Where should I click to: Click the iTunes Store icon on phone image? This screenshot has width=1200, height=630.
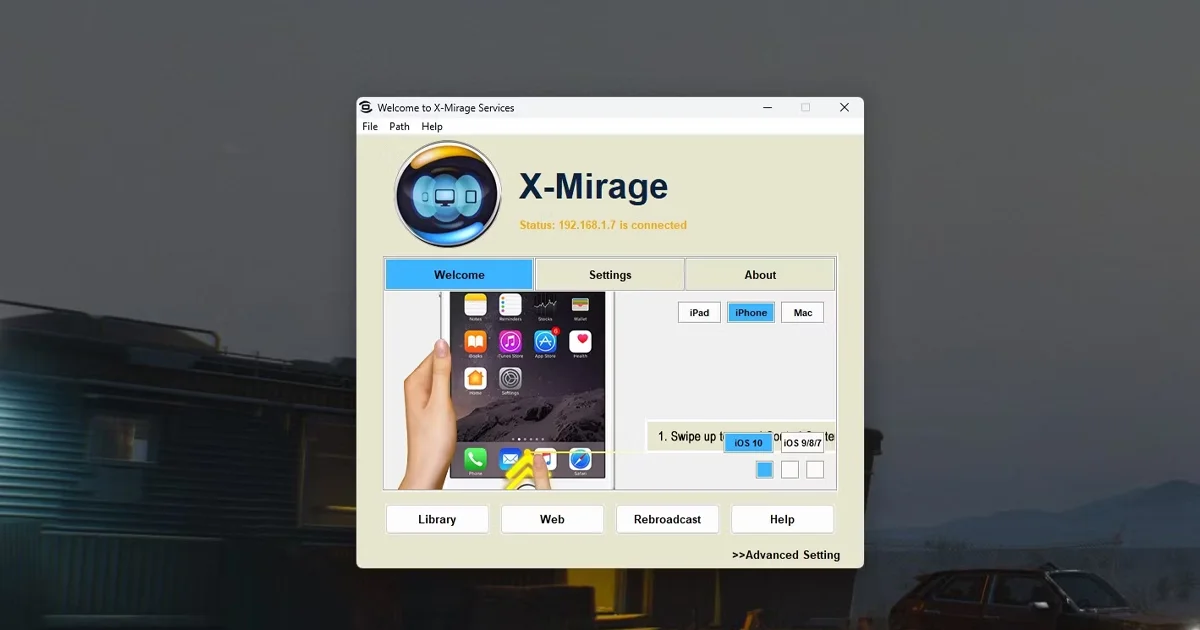click(x=510, y=342)
